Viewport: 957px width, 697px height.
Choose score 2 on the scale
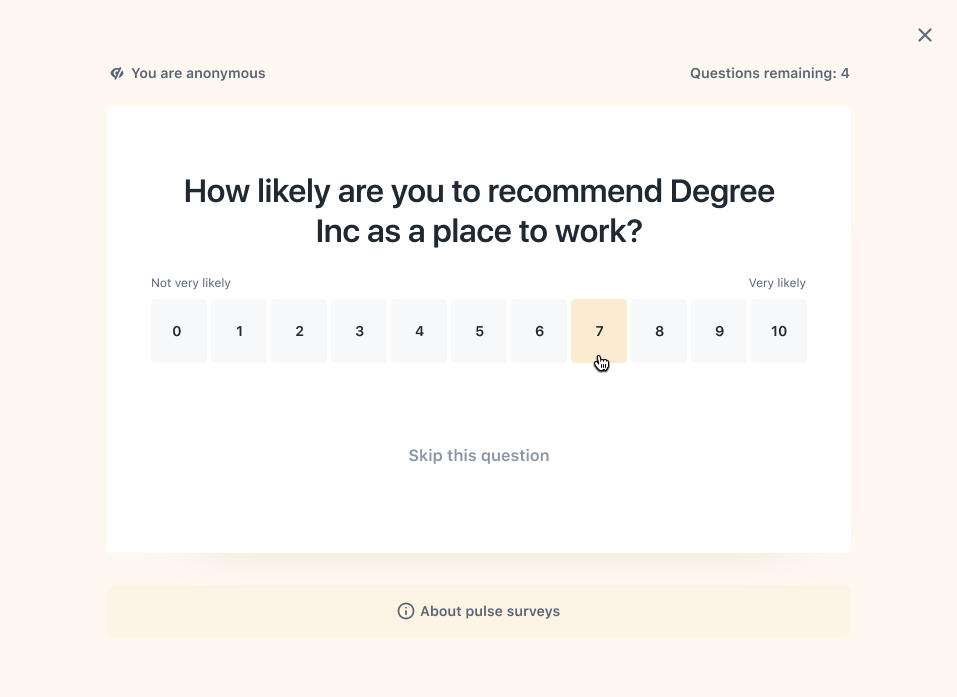(x=298, y=331)
